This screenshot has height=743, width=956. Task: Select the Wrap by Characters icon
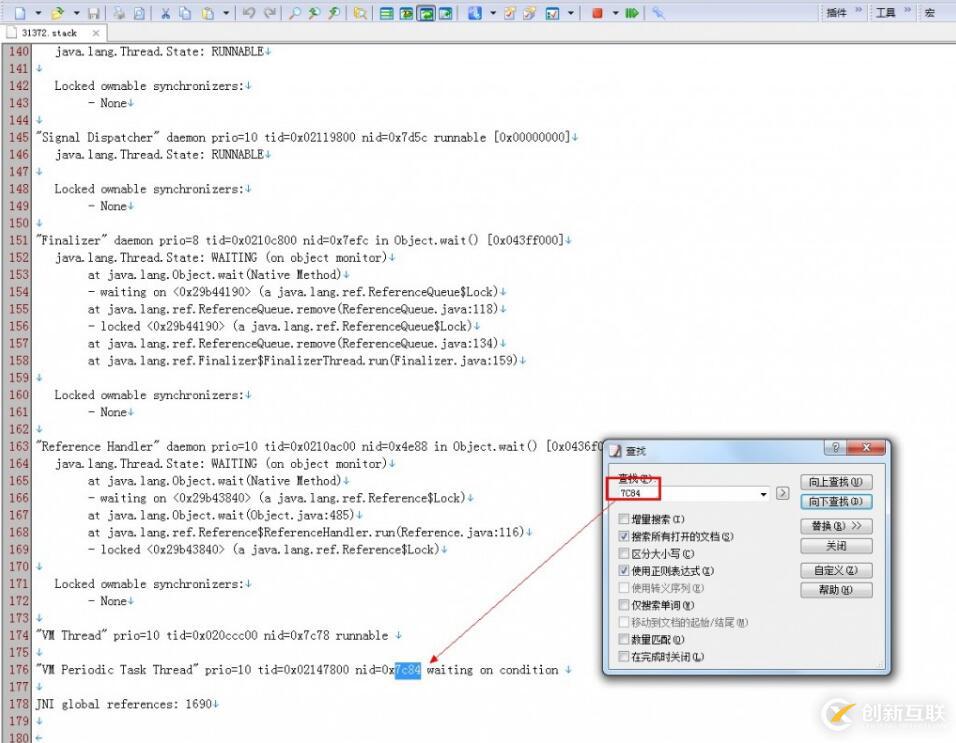click(x=406, y=13)
